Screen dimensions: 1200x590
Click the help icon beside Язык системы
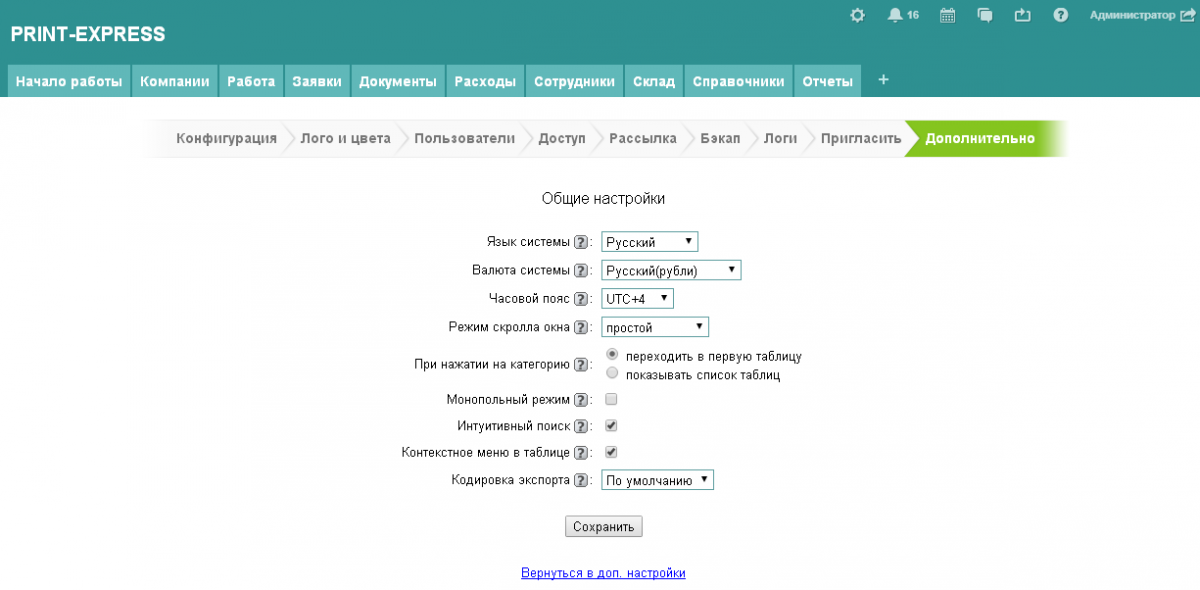(581, 242)
